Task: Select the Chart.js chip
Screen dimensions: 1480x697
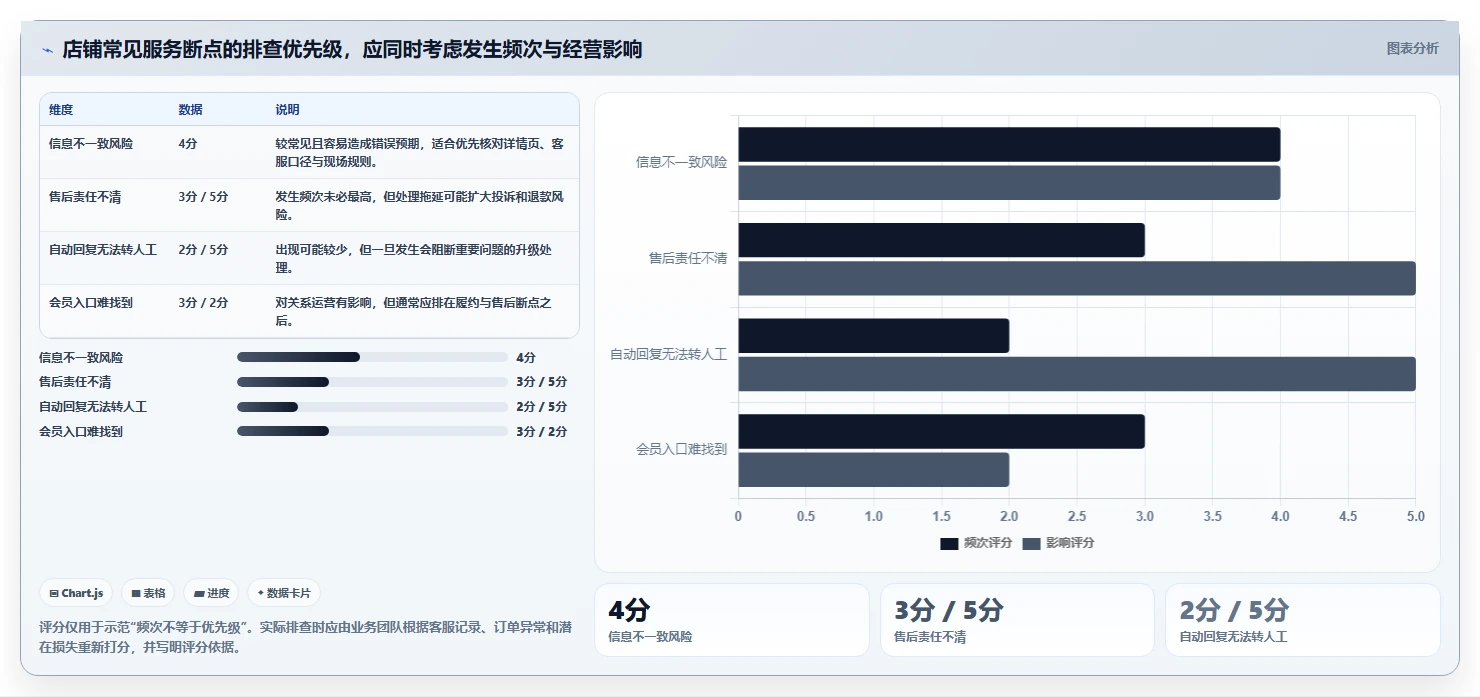Action: [76, 593]
